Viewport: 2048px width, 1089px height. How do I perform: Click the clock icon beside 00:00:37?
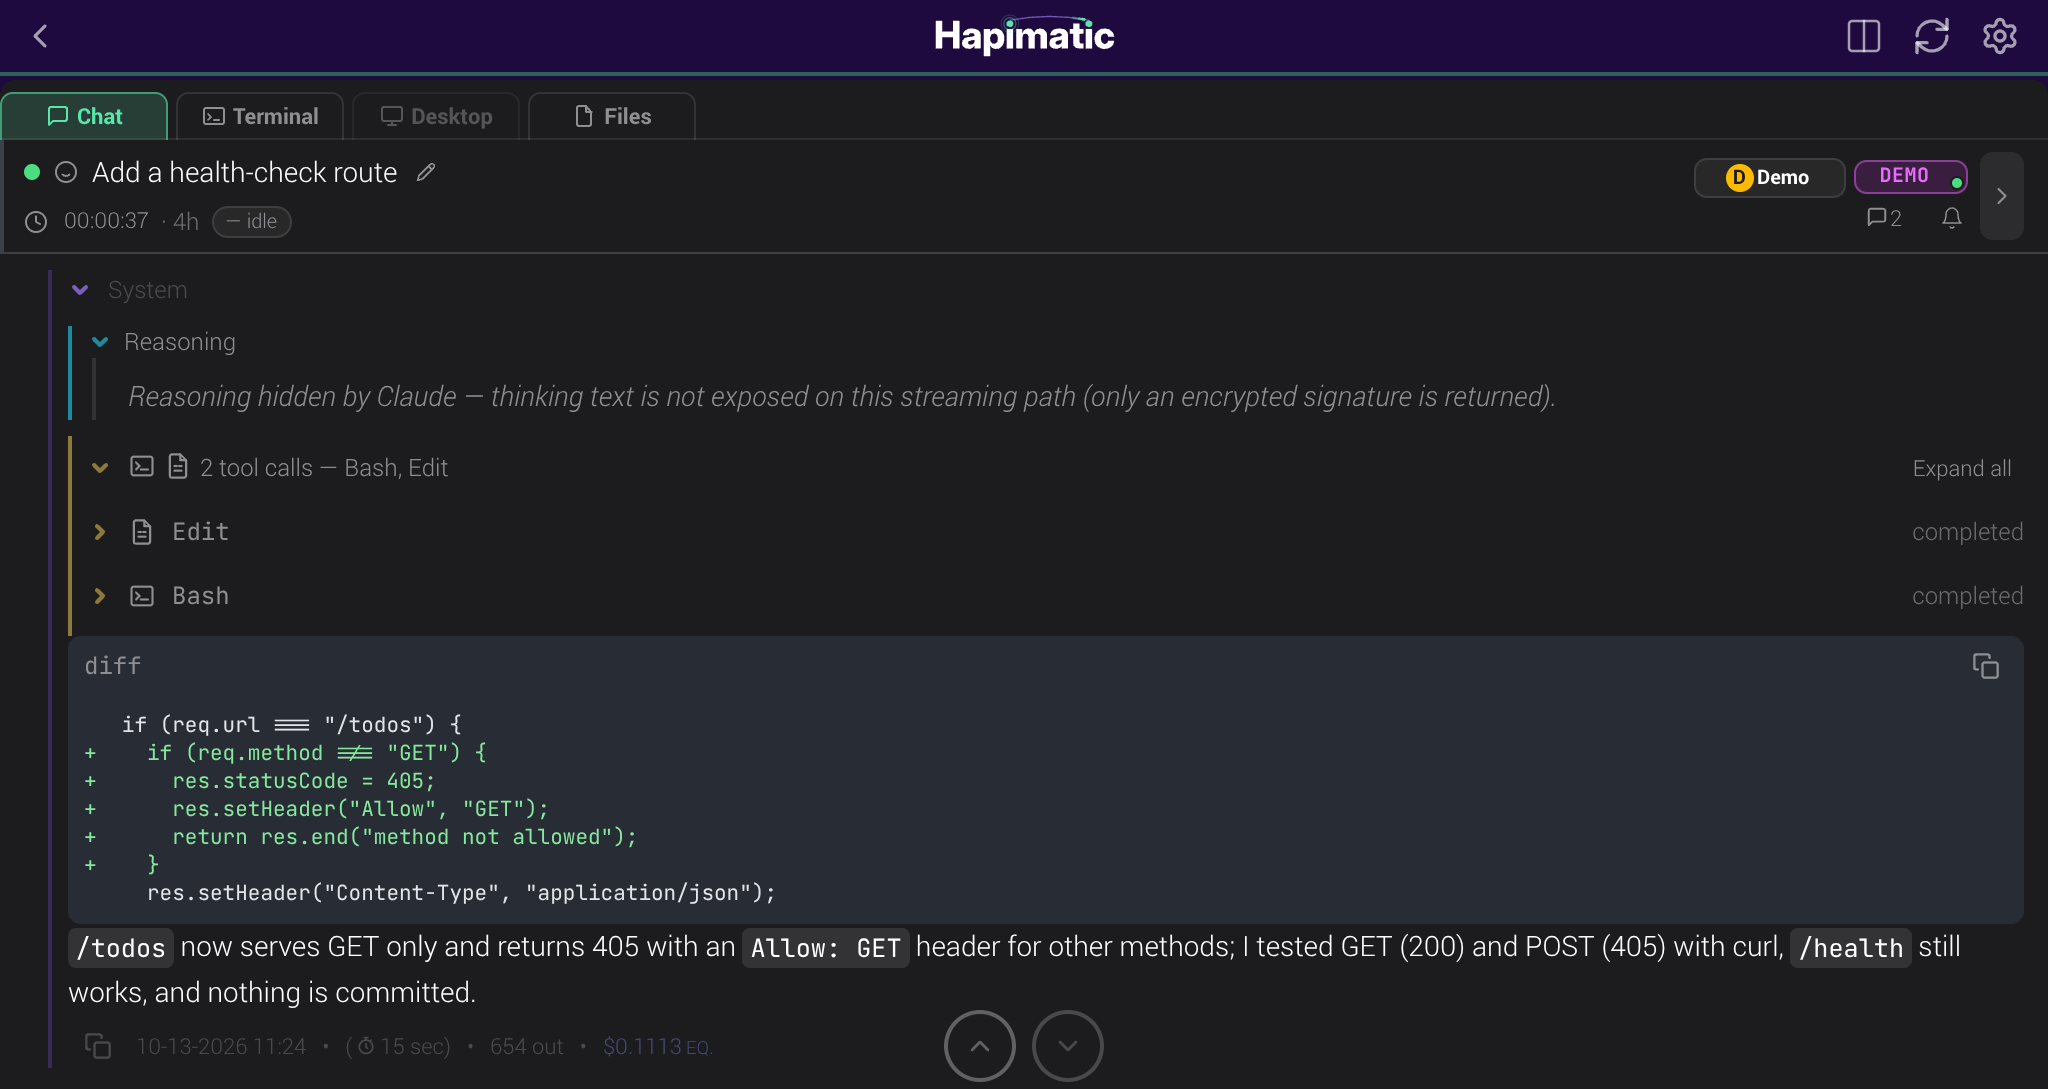click(x=36, y=221)
